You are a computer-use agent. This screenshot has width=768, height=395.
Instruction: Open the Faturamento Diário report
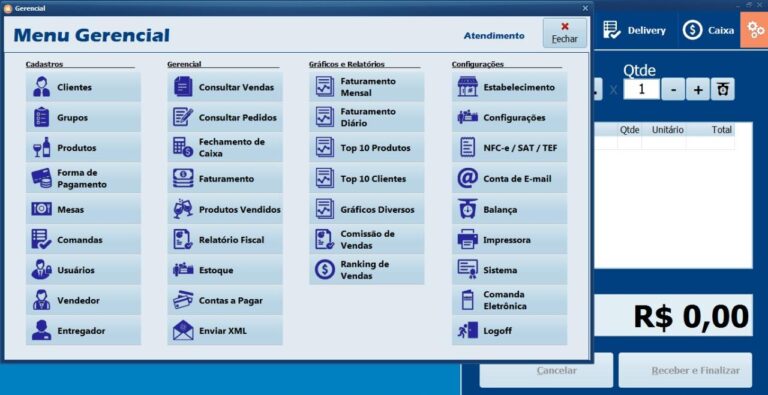tap(366, 118)
